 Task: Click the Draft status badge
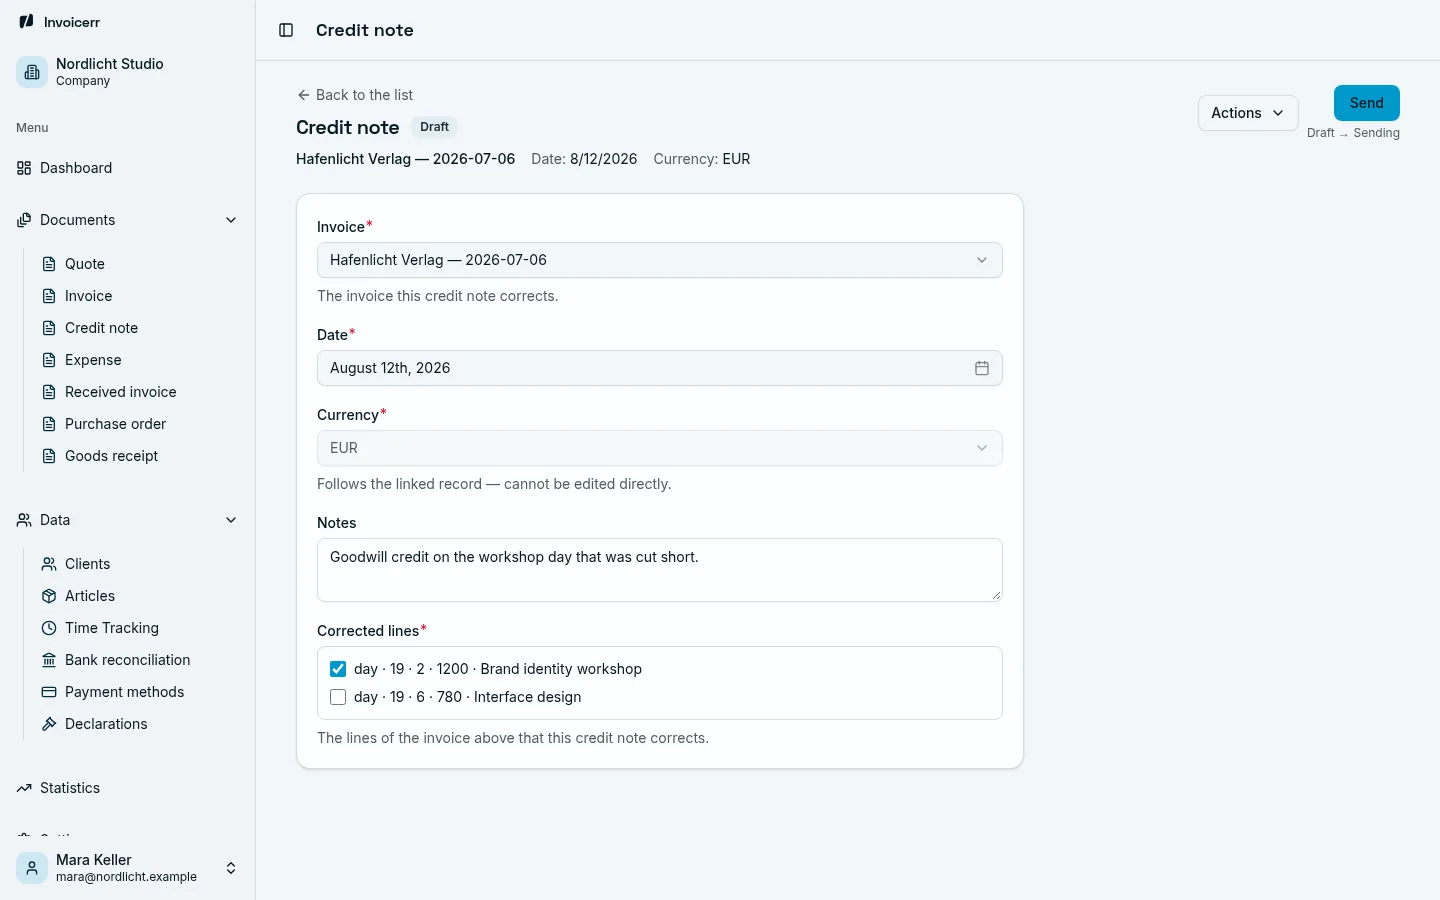click(434, 127)
